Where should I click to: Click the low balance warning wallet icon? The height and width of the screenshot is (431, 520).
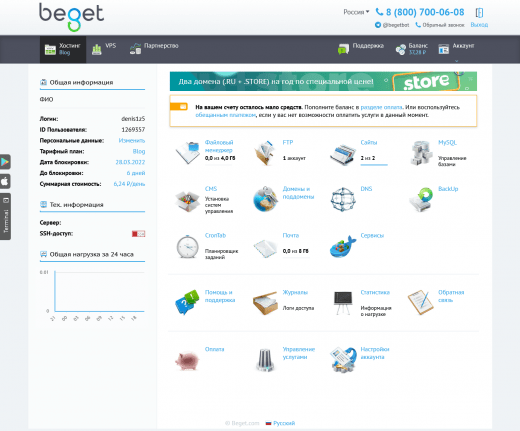[x=179, y=107]
